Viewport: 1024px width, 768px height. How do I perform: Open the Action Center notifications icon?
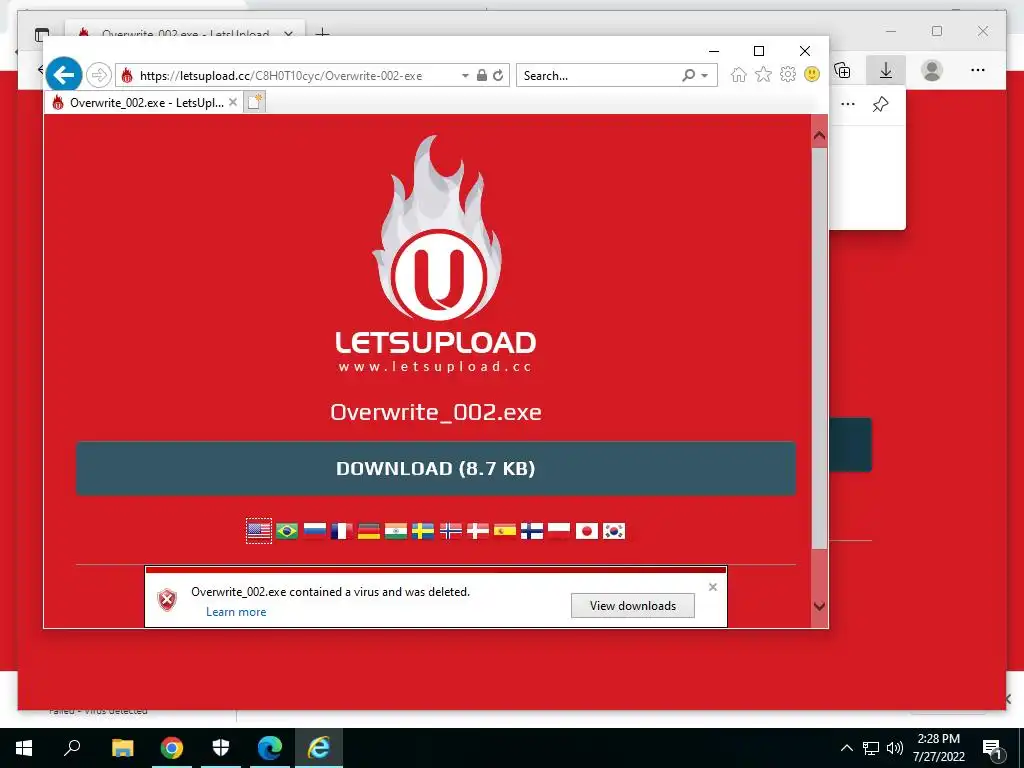point(993,749)
